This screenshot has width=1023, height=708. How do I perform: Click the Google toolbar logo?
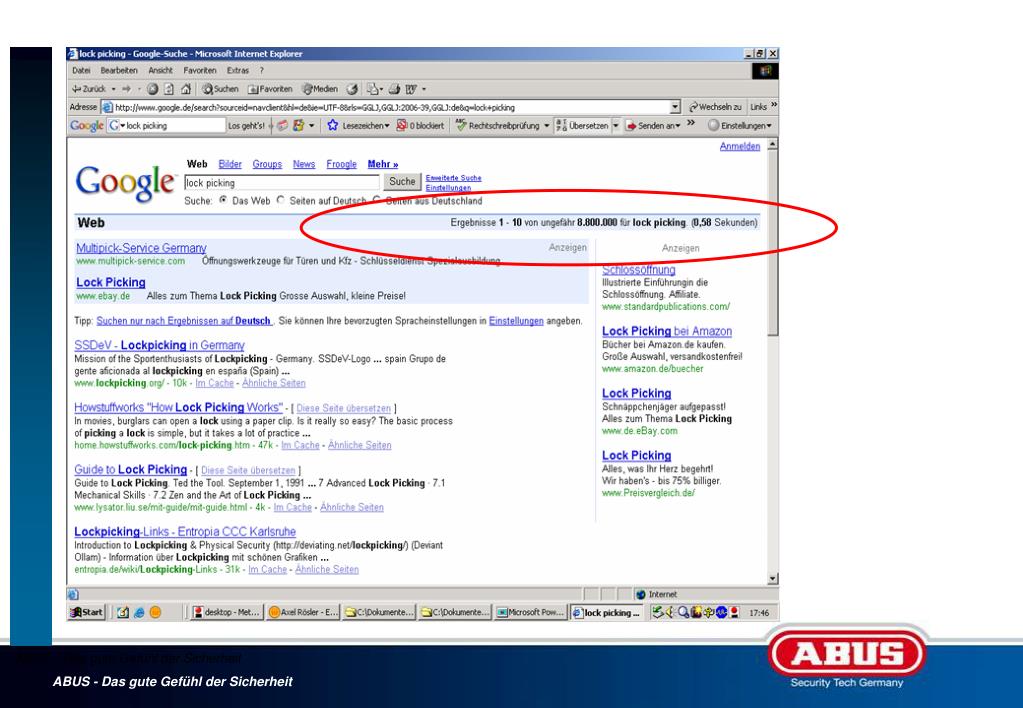coord(87,125)
